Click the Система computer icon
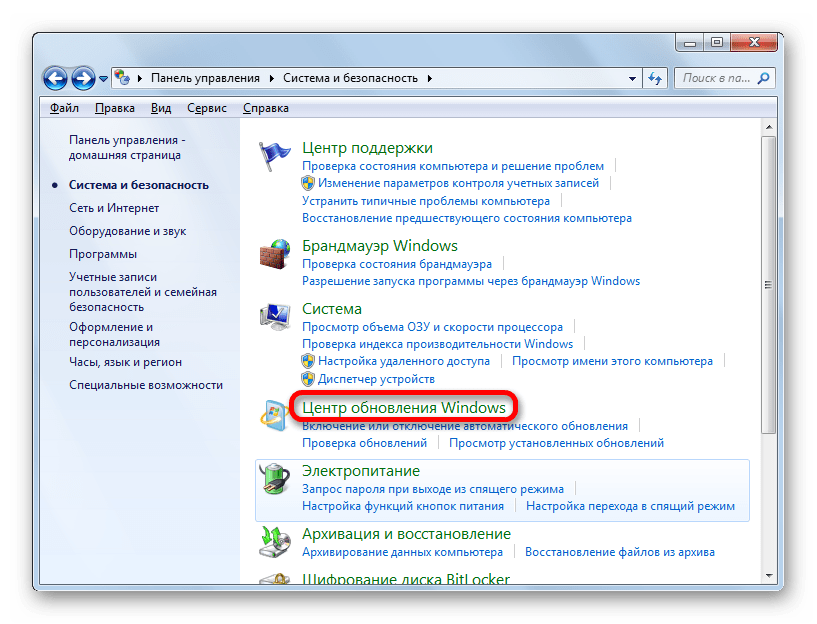 point(274,318)
